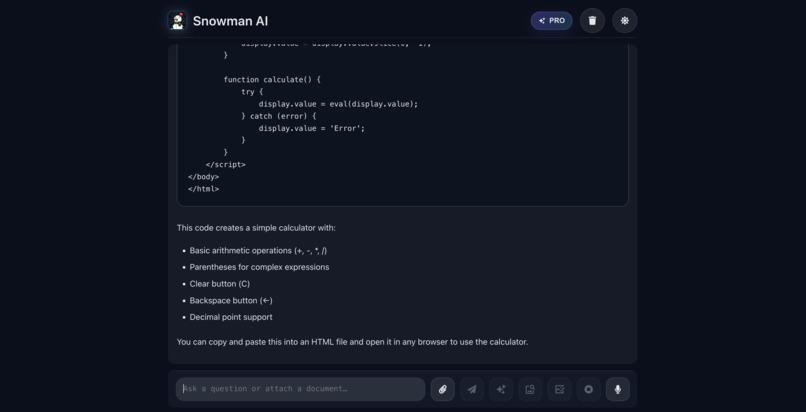
Task: Click the '</script>' closing tag line
Action: coord(226,165)
